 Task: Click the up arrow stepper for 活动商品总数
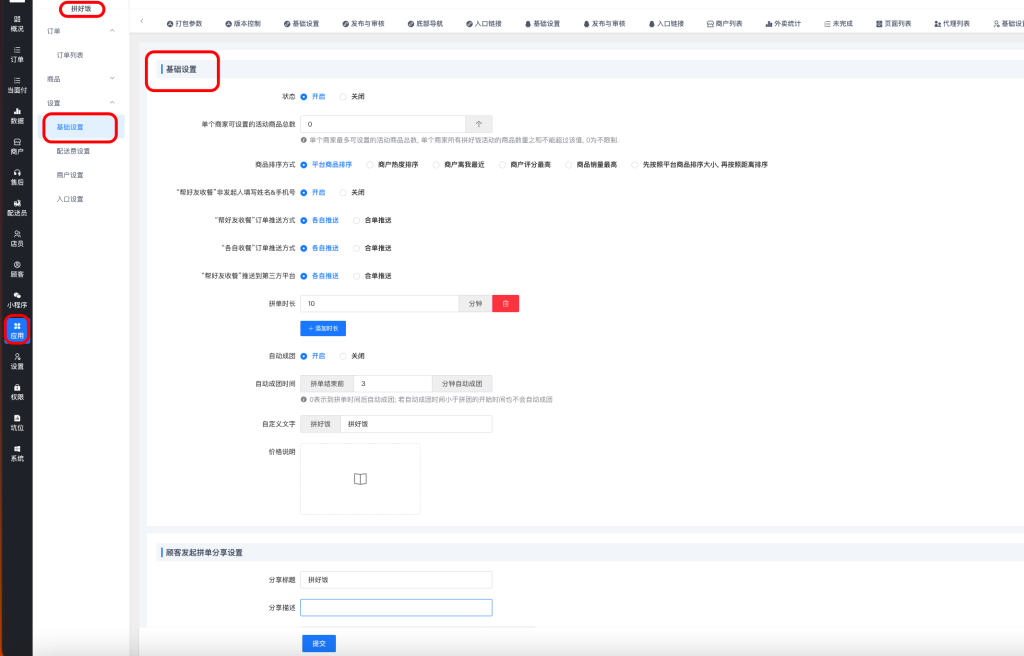(x=478, y=124)
